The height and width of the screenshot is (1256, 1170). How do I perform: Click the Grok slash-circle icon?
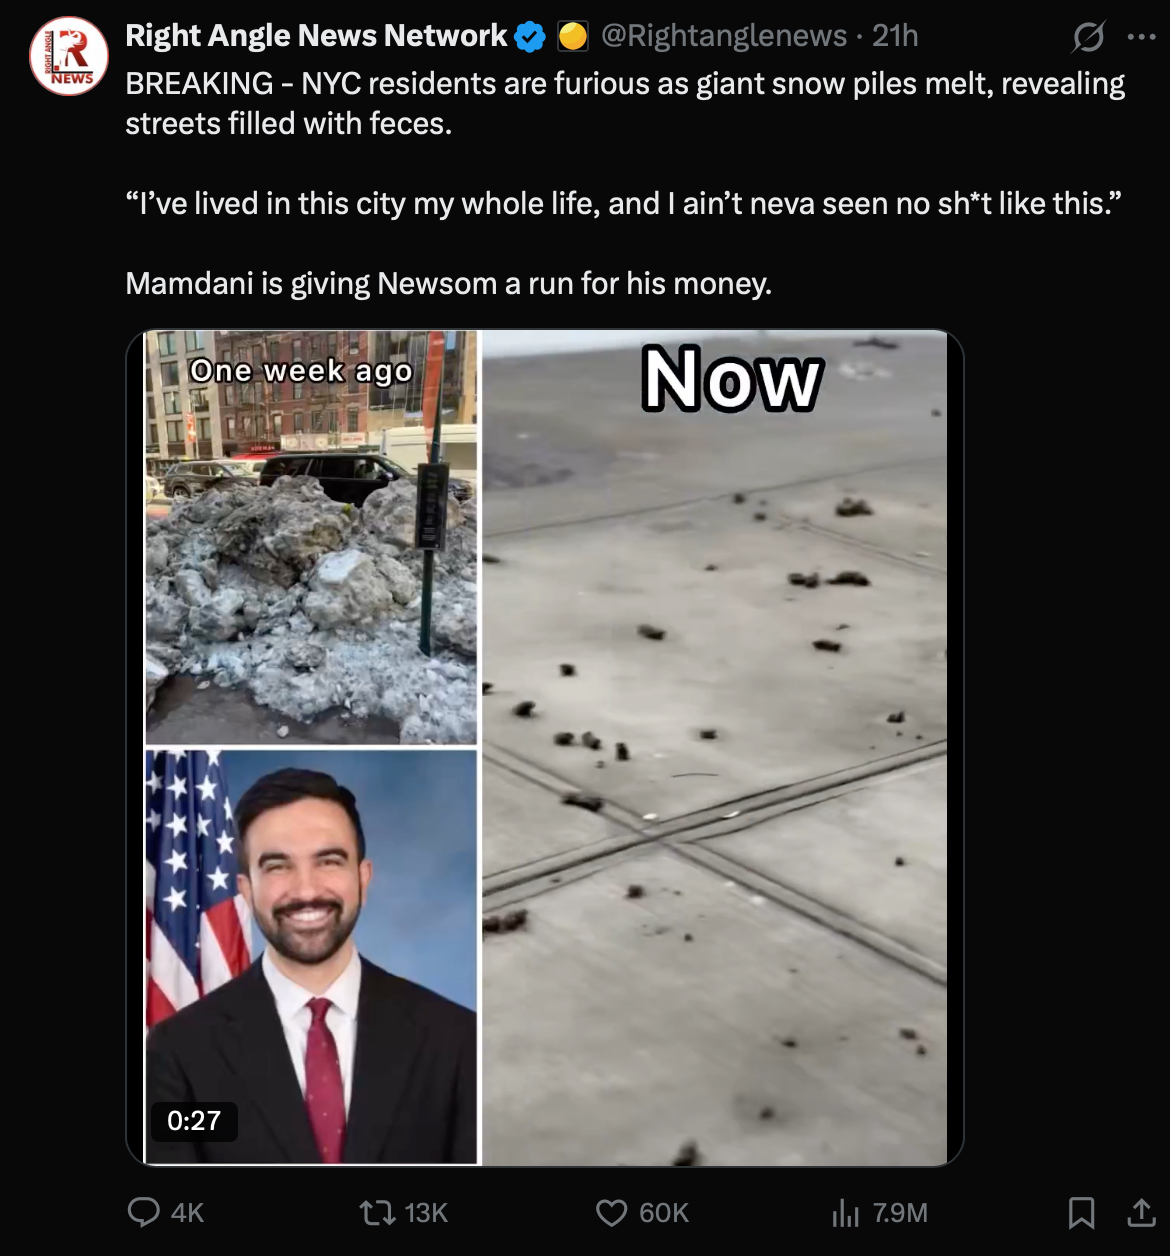pos(1088,37)
